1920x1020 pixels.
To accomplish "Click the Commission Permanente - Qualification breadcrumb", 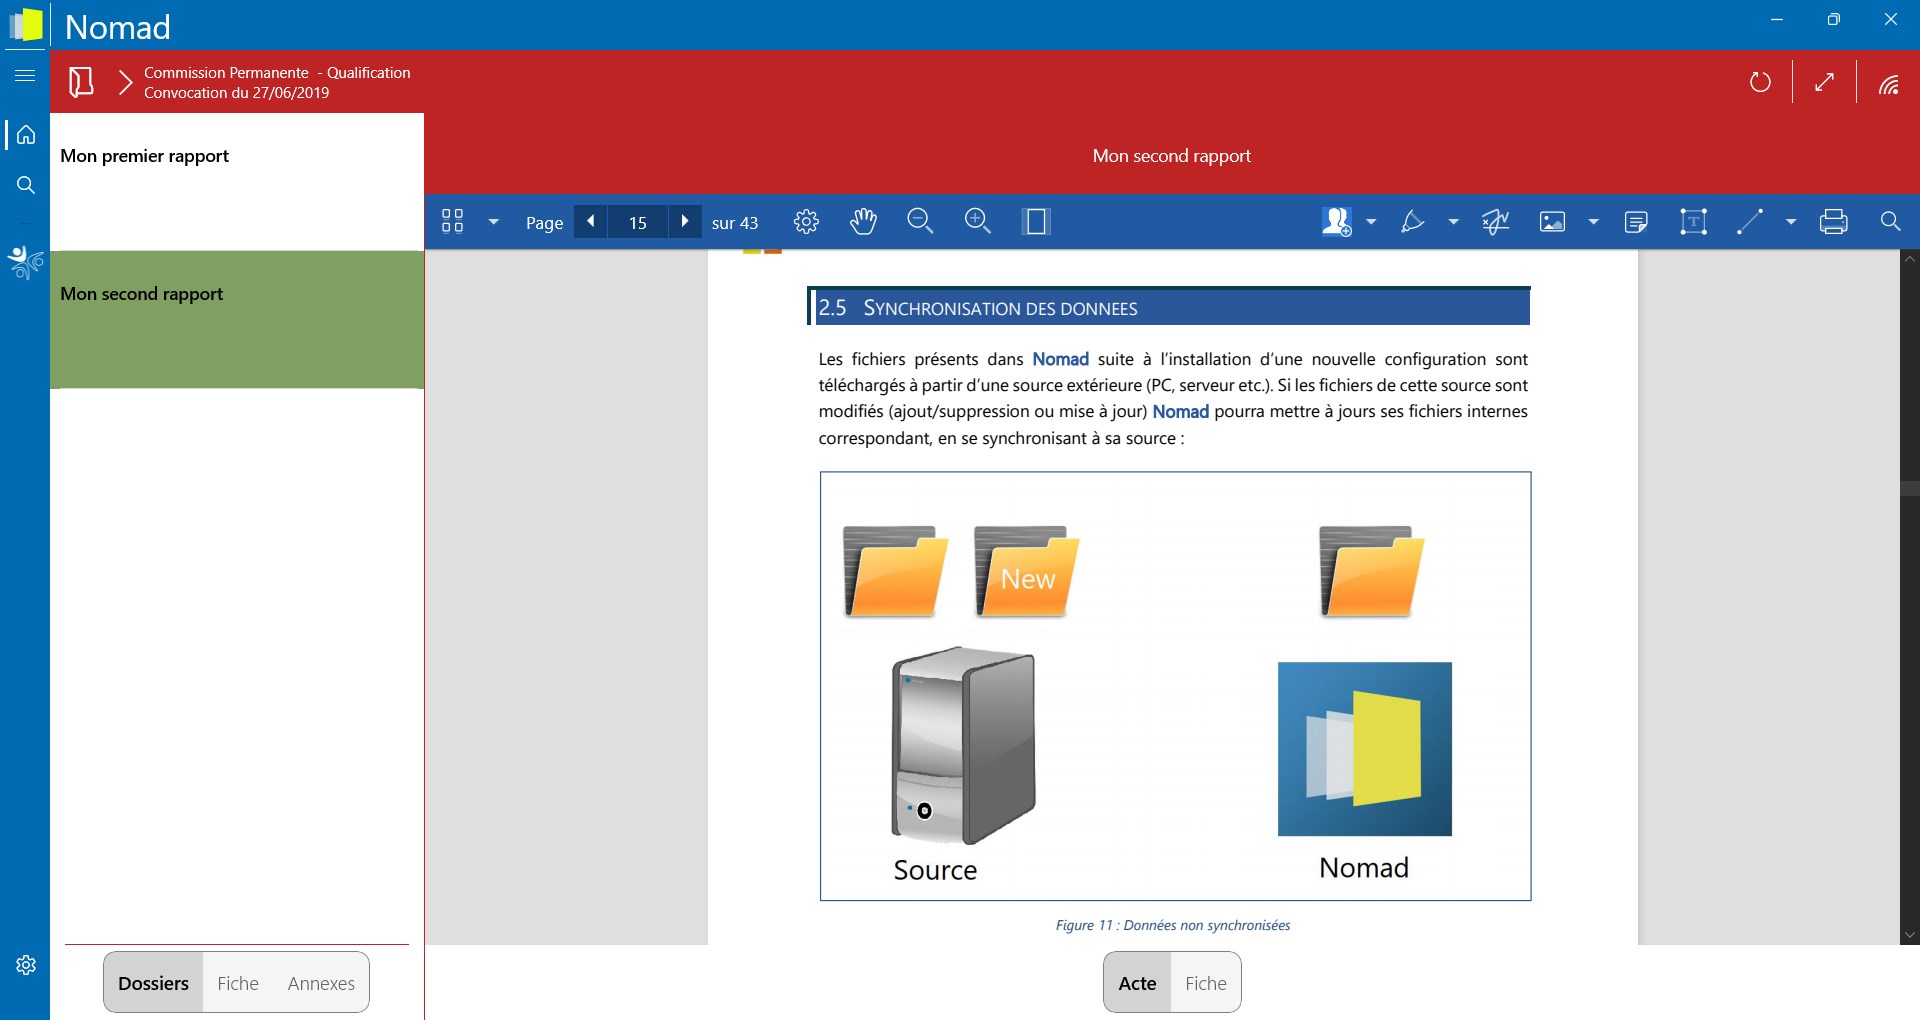I will (x=277, y=72).
